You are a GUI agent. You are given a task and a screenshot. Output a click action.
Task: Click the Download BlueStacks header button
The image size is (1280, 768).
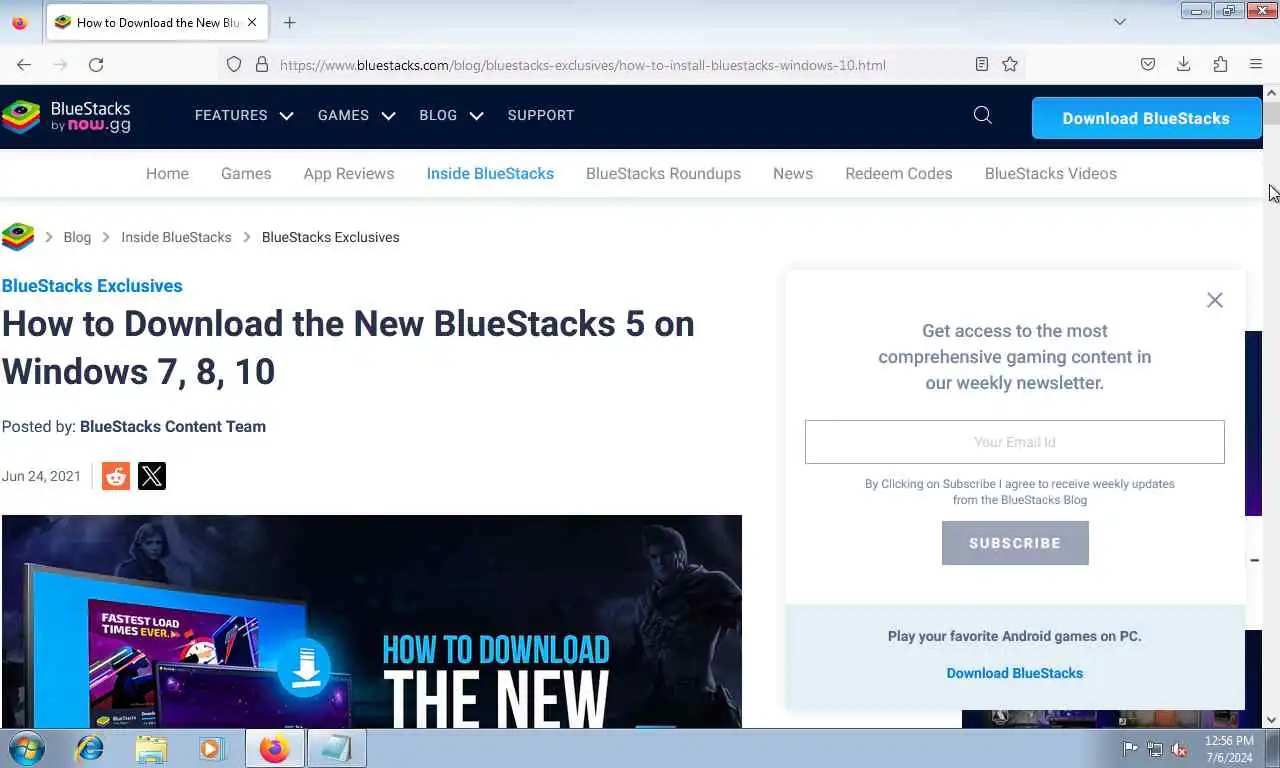(x=1146, y=118)
